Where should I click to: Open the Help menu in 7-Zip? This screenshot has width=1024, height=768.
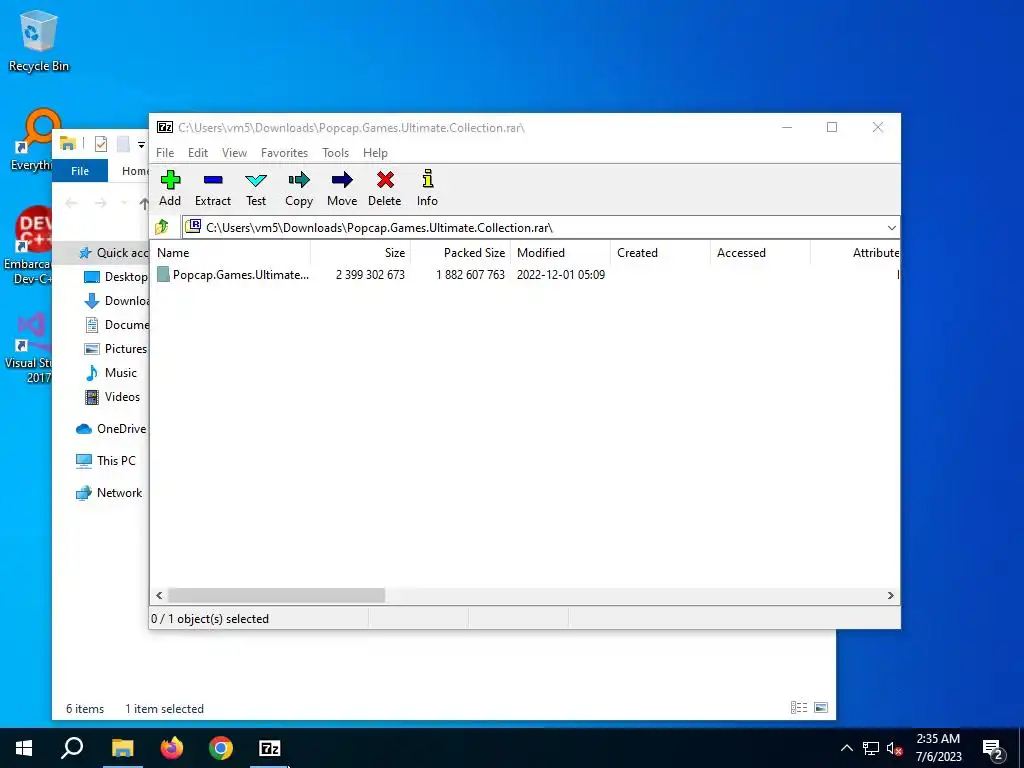click(376, 153)
